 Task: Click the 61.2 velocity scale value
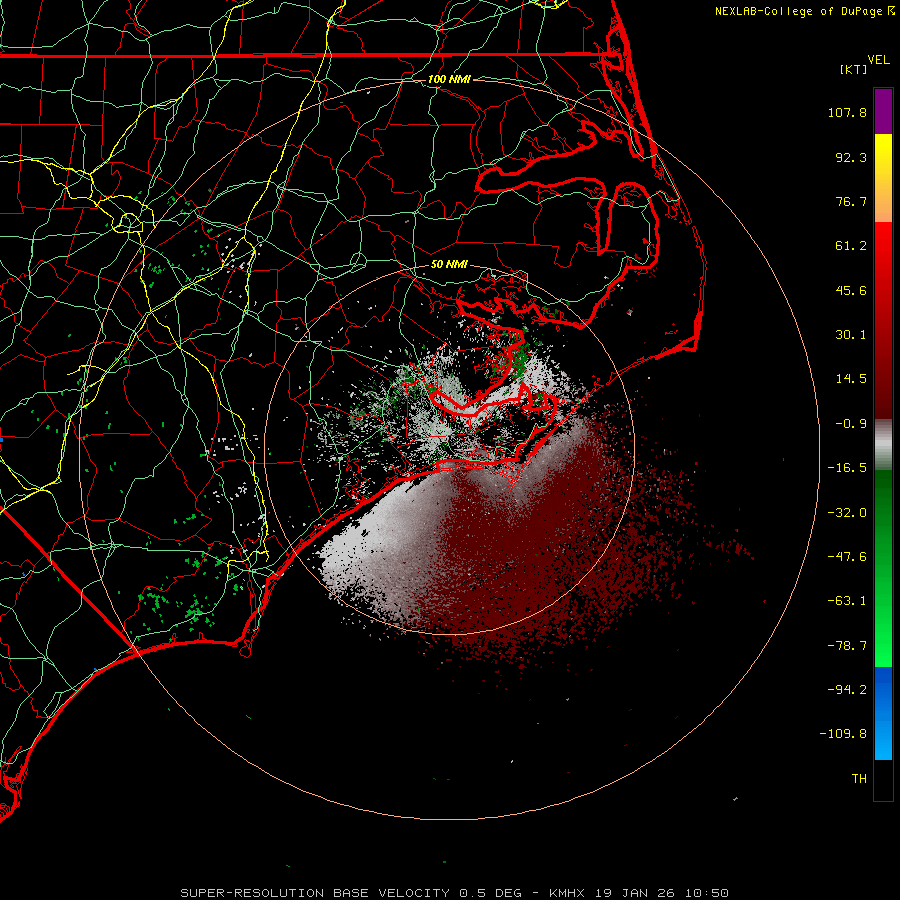851,246
